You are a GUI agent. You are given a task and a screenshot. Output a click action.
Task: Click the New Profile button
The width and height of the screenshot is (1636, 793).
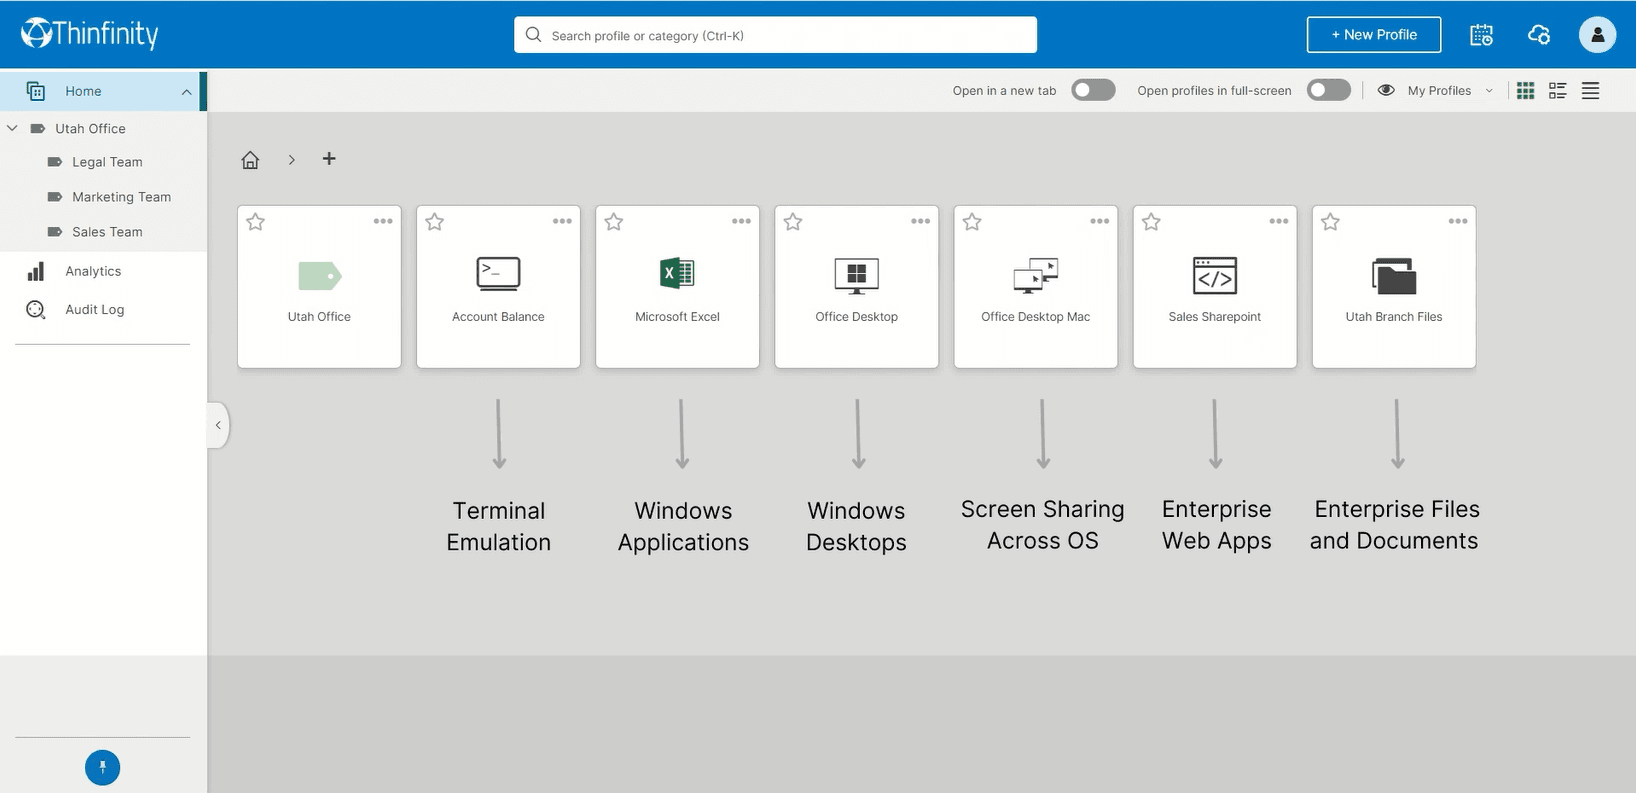(x=1374, y=35)
